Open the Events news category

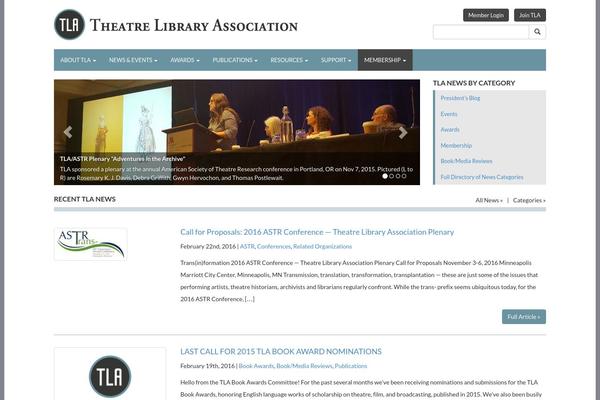(448, 114)
